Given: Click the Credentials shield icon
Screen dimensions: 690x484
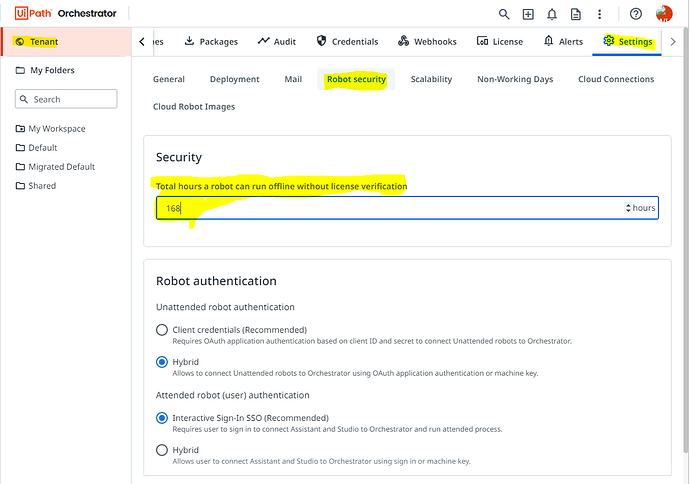Looking at the screenshot, I should (x=322, y=41).
